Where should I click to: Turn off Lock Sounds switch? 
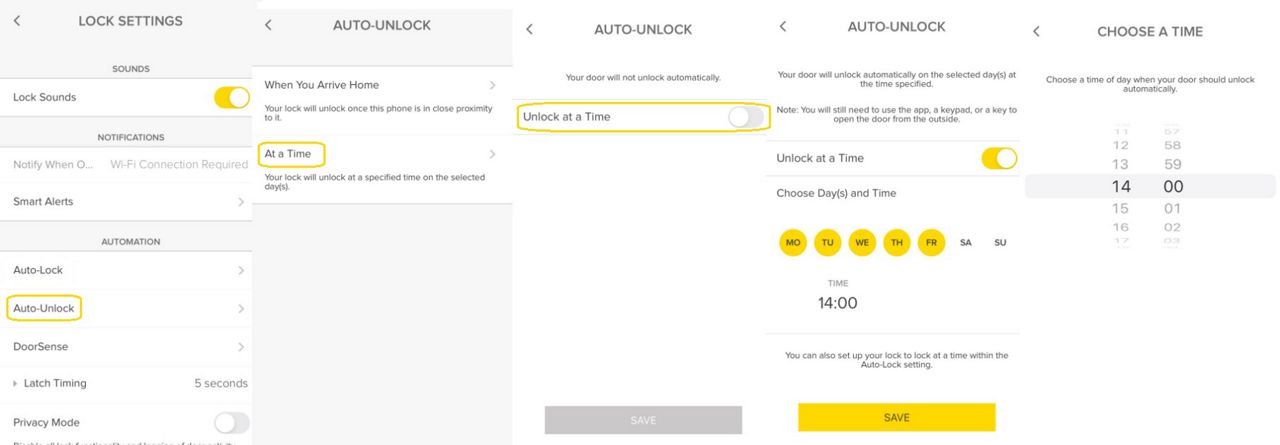tap(231, 97)
